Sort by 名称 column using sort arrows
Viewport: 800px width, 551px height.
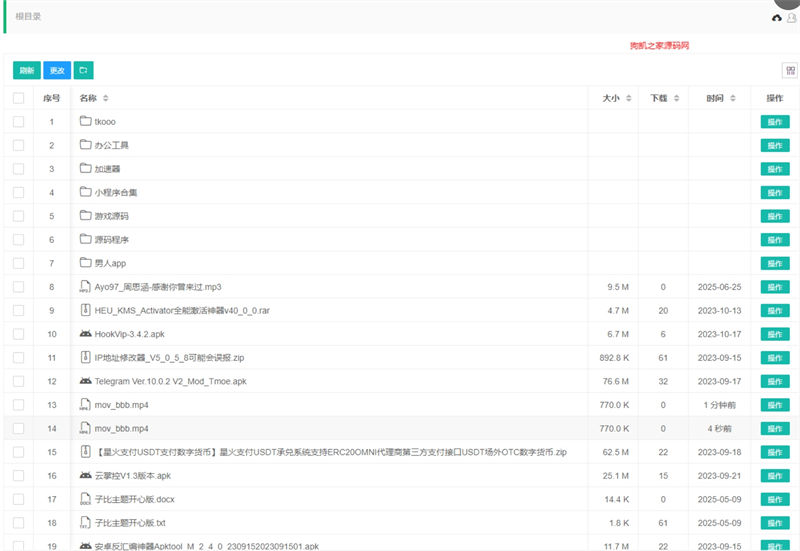tap(106, 98)
